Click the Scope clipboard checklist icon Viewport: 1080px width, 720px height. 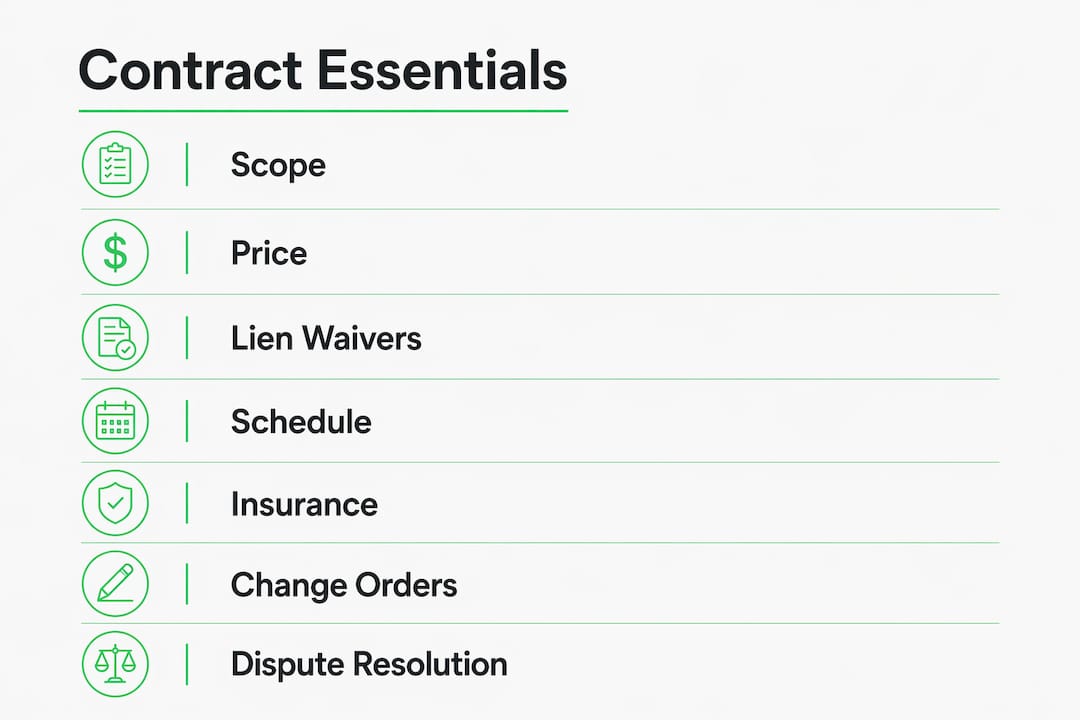pyautogui.click(x=115, y=164)
